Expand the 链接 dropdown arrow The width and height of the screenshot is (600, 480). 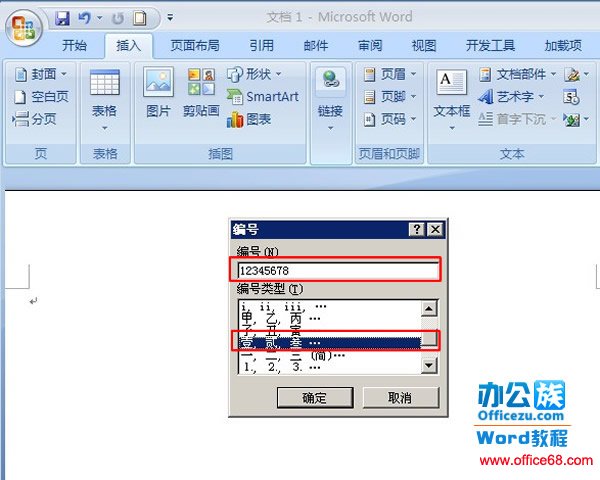point(331,128)
